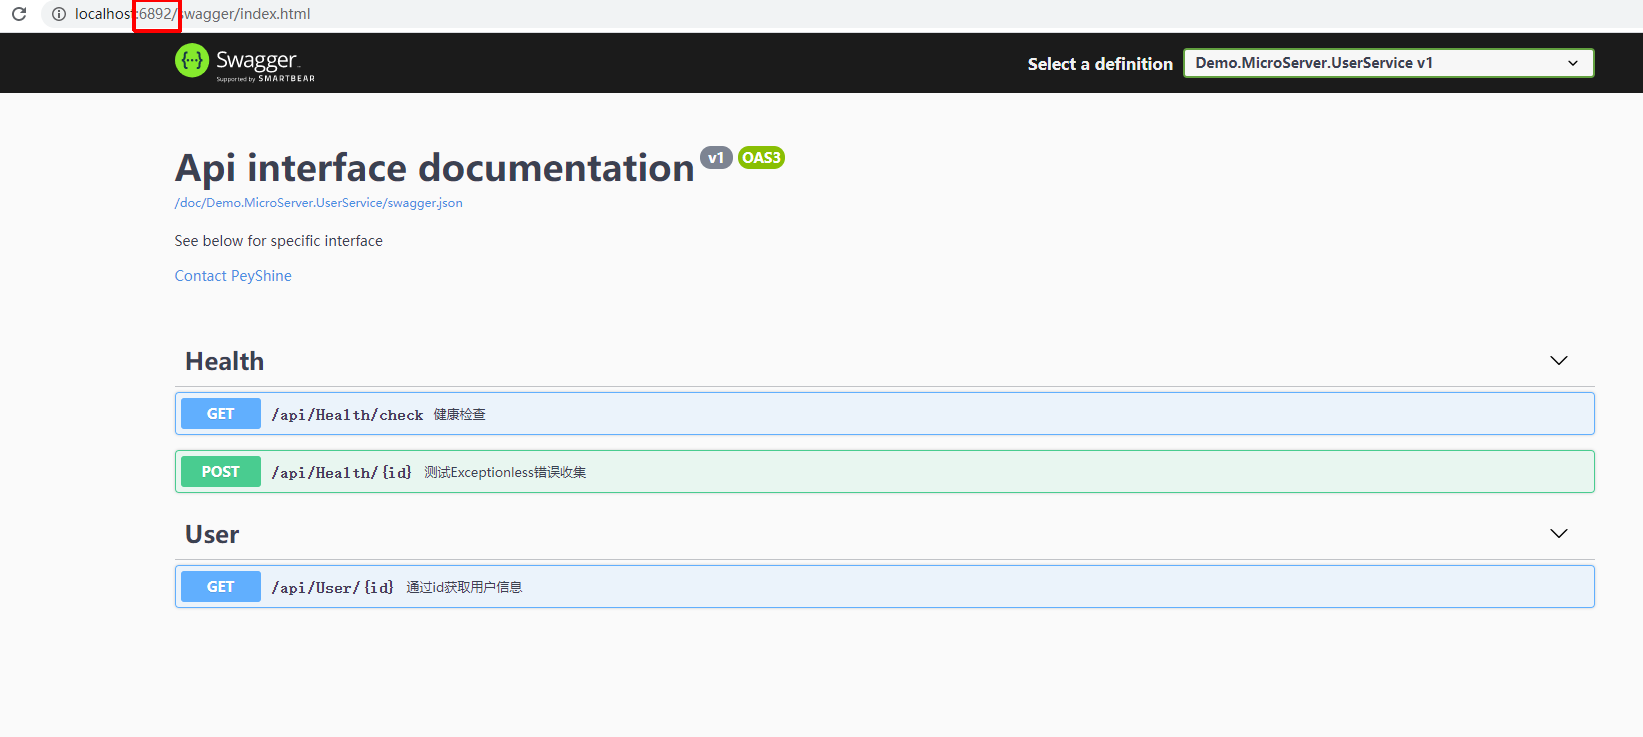
Task: Click the 测试Exceptionless错误收集 description text
Action: 505,473
